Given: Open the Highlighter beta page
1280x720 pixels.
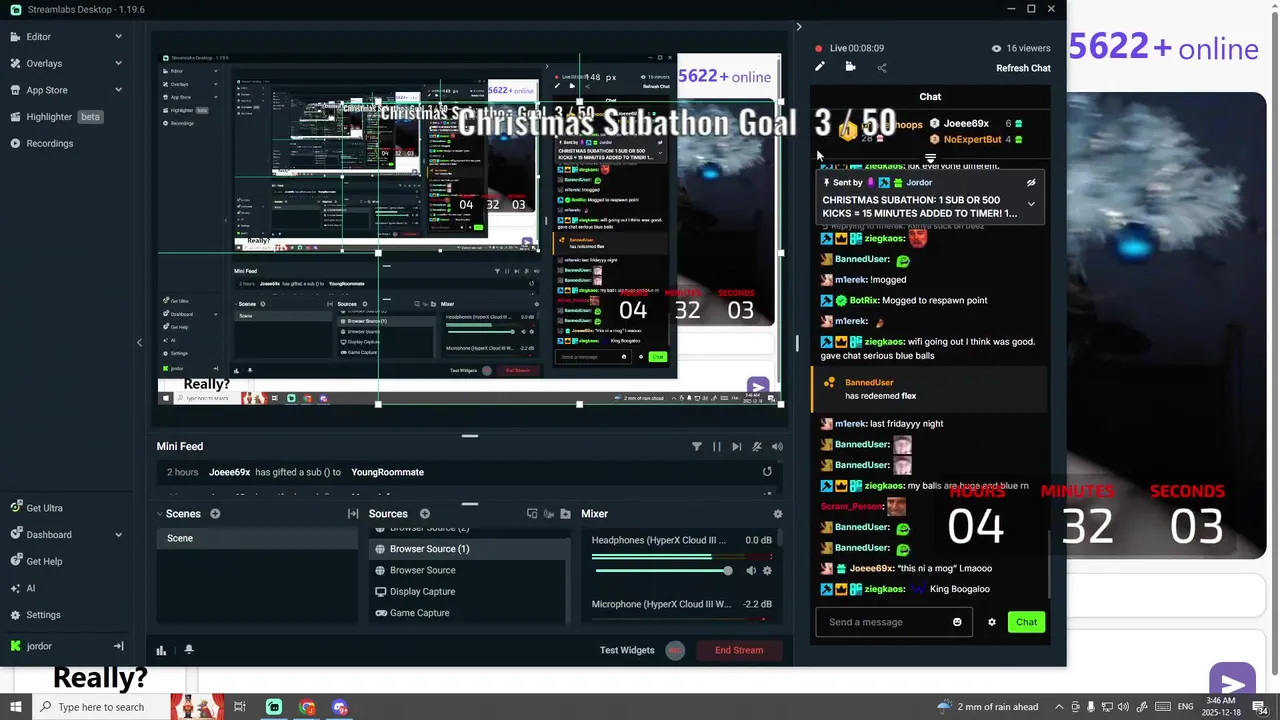Looking at the screenshot, I should [56, 117].
